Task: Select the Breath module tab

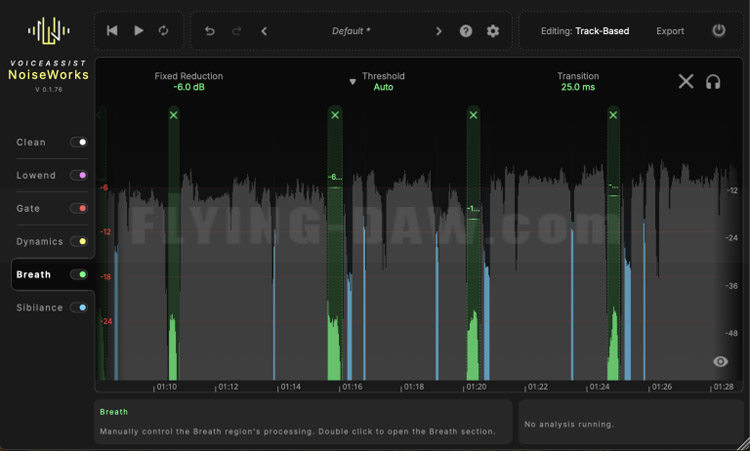Action: (34, 274)
